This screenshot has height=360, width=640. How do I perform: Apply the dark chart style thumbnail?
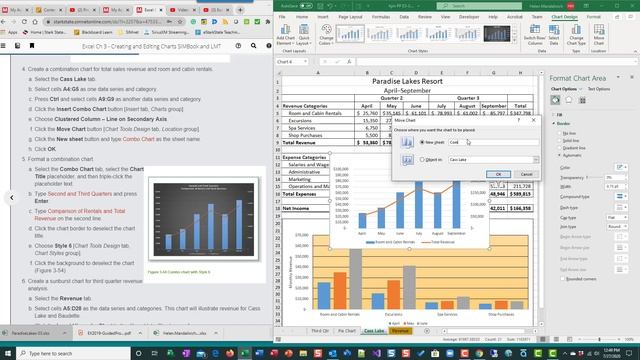(497, 34)
